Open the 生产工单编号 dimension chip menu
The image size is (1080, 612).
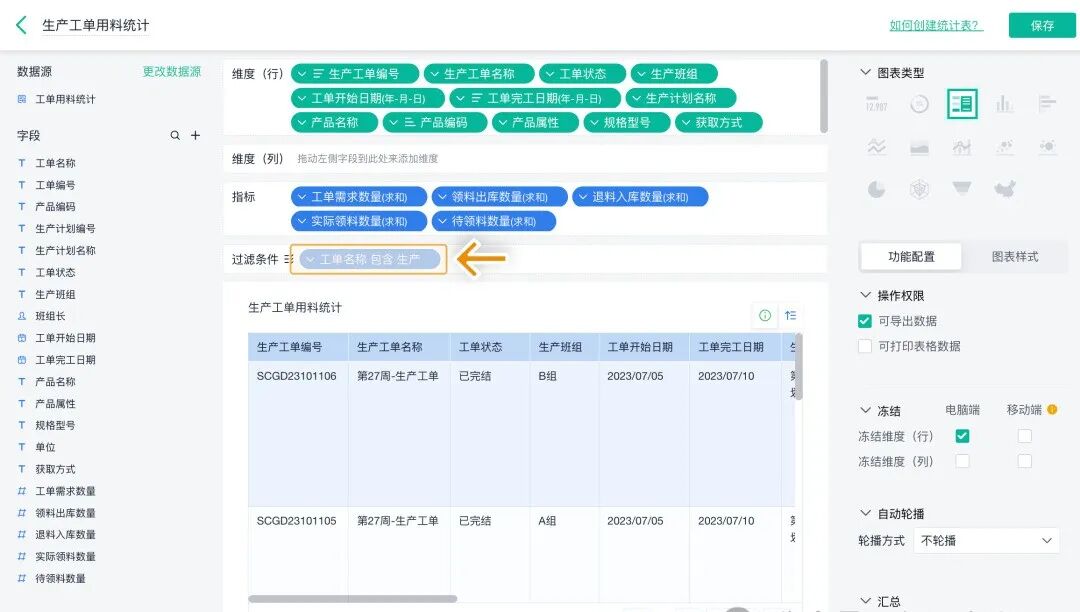click(x=302, y=74)
